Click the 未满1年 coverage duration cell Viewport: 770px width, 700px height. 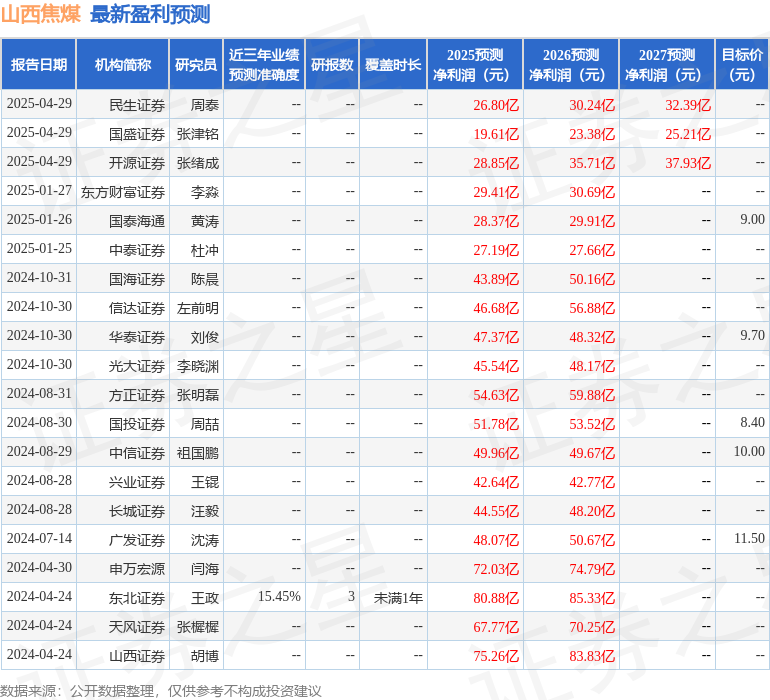399,597
